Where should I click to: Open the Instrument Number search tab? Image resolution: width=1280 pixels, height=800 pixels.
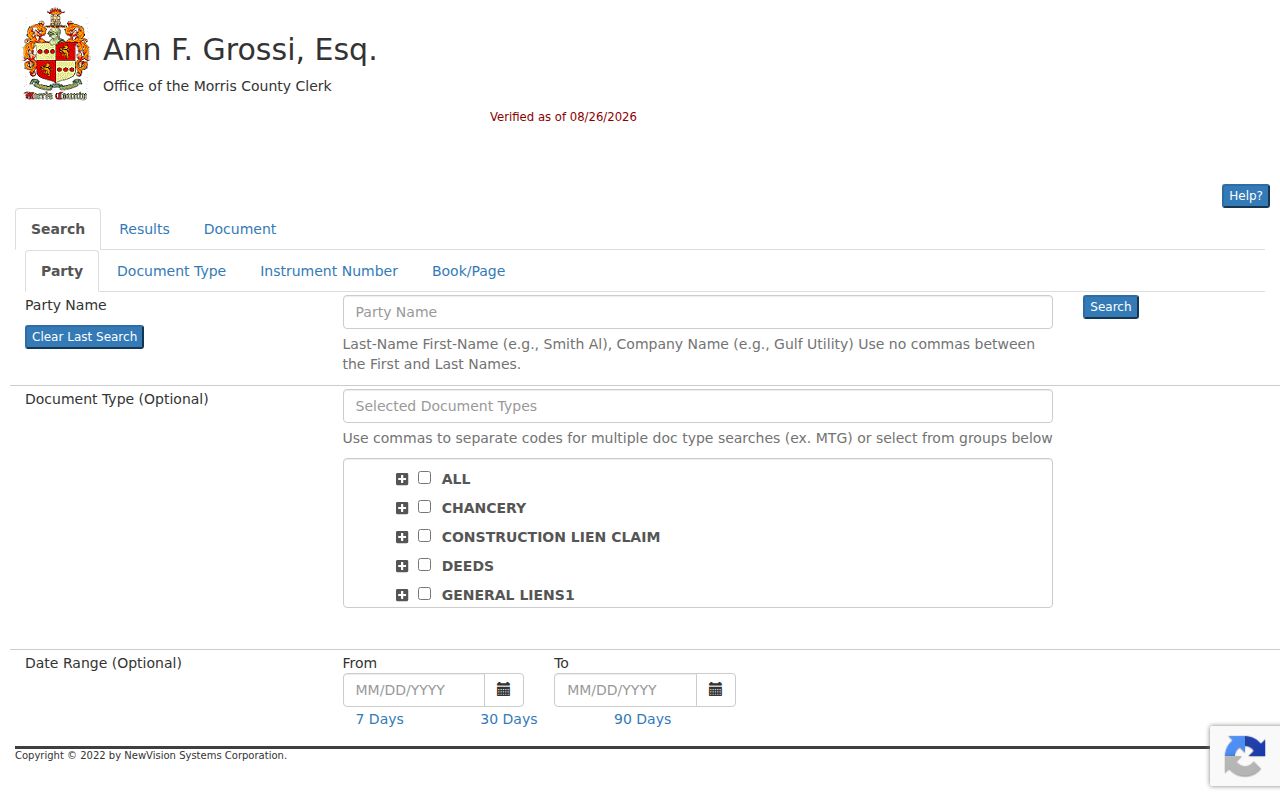tap(329, 271)
